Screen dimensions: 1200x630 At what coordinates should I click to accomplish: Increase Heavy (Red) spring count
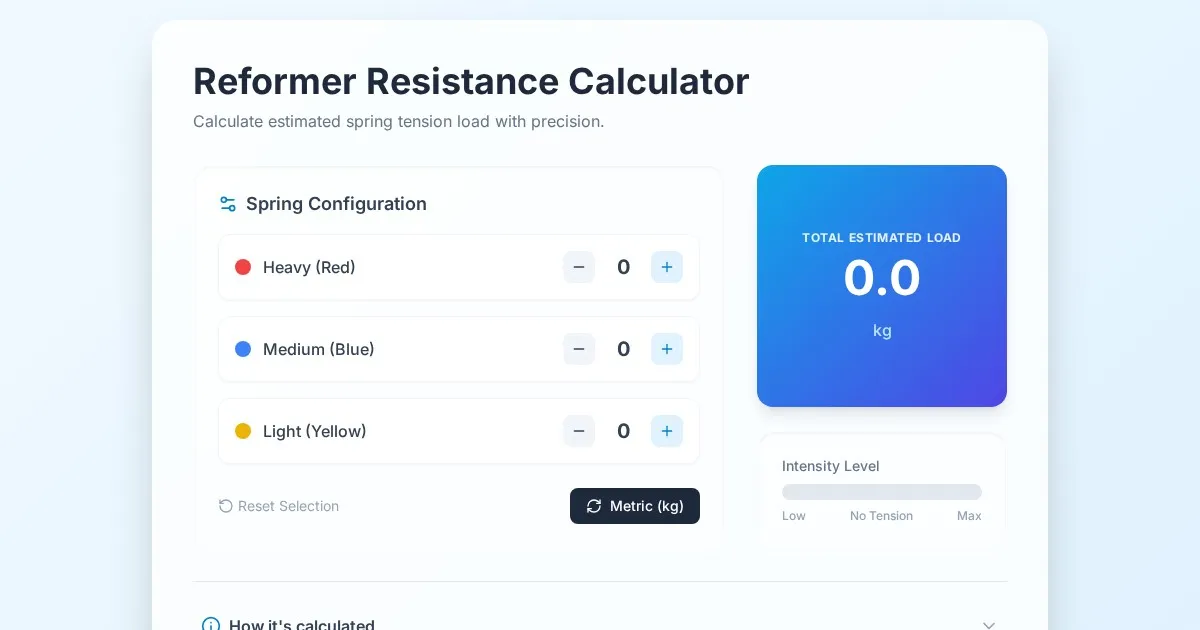(667, 267)
